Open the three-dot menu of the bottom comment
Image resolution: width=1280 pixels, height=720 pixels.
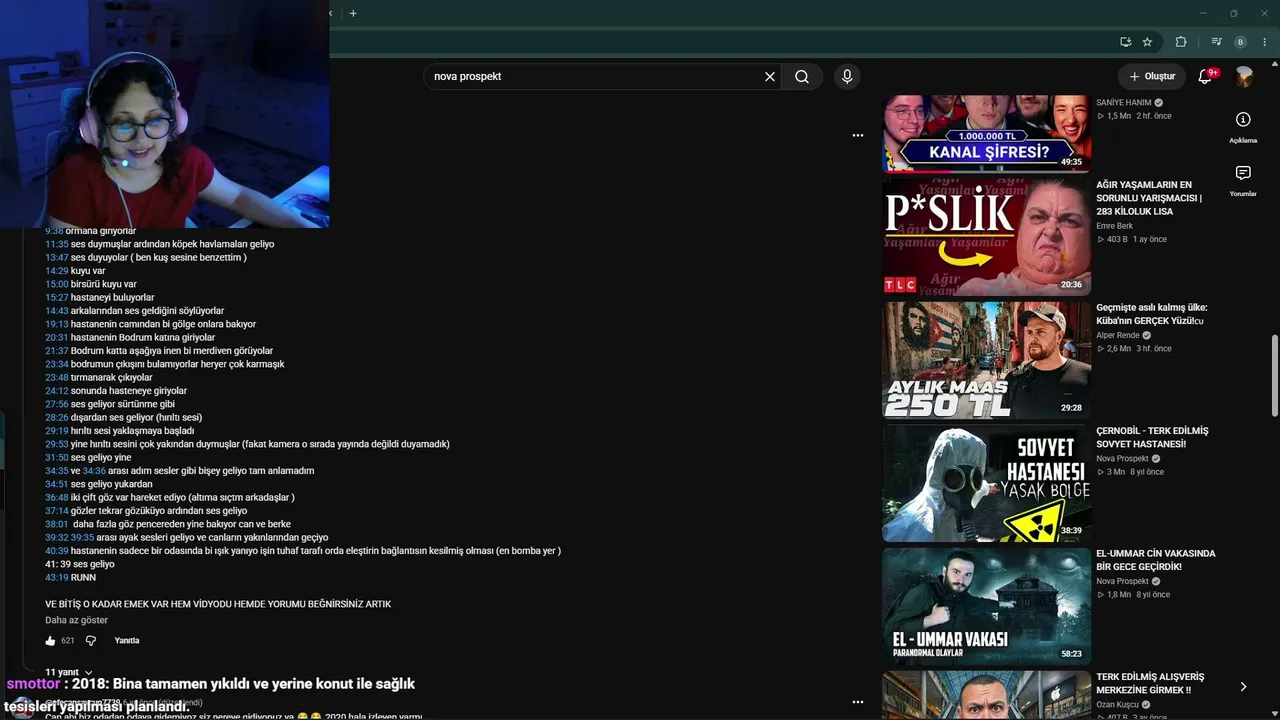pyautogui.click(x=858, y=702)
